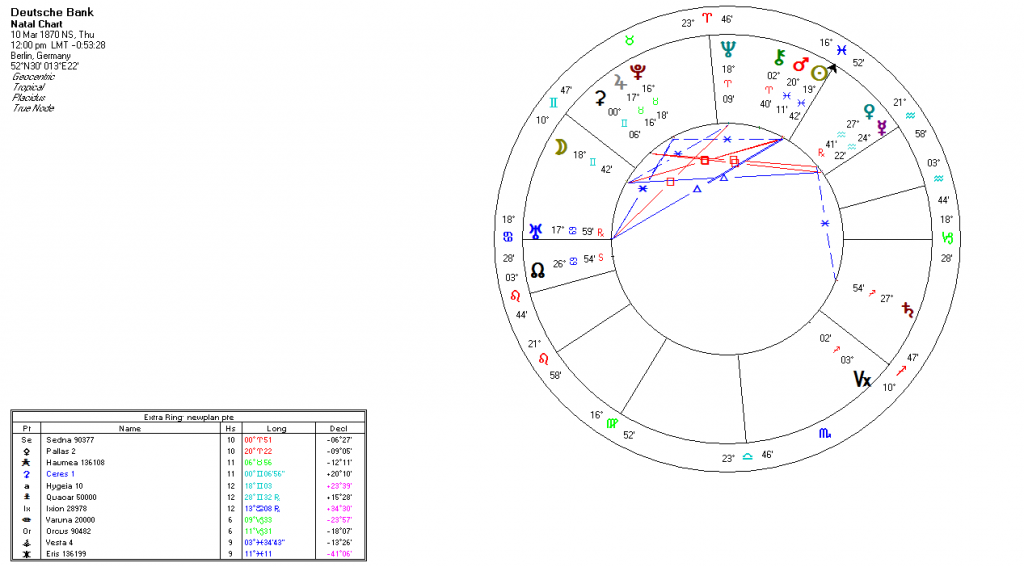Select the Vx vertex marker

pyautogui.click(x=861, y=379)
